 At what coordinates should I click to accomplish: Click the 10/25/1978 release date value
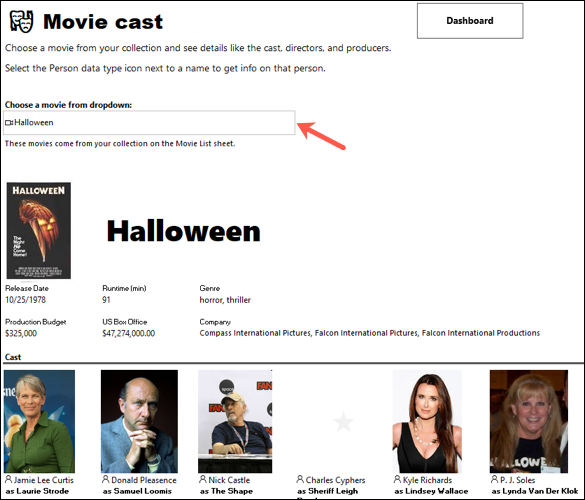tap(25, 300)
